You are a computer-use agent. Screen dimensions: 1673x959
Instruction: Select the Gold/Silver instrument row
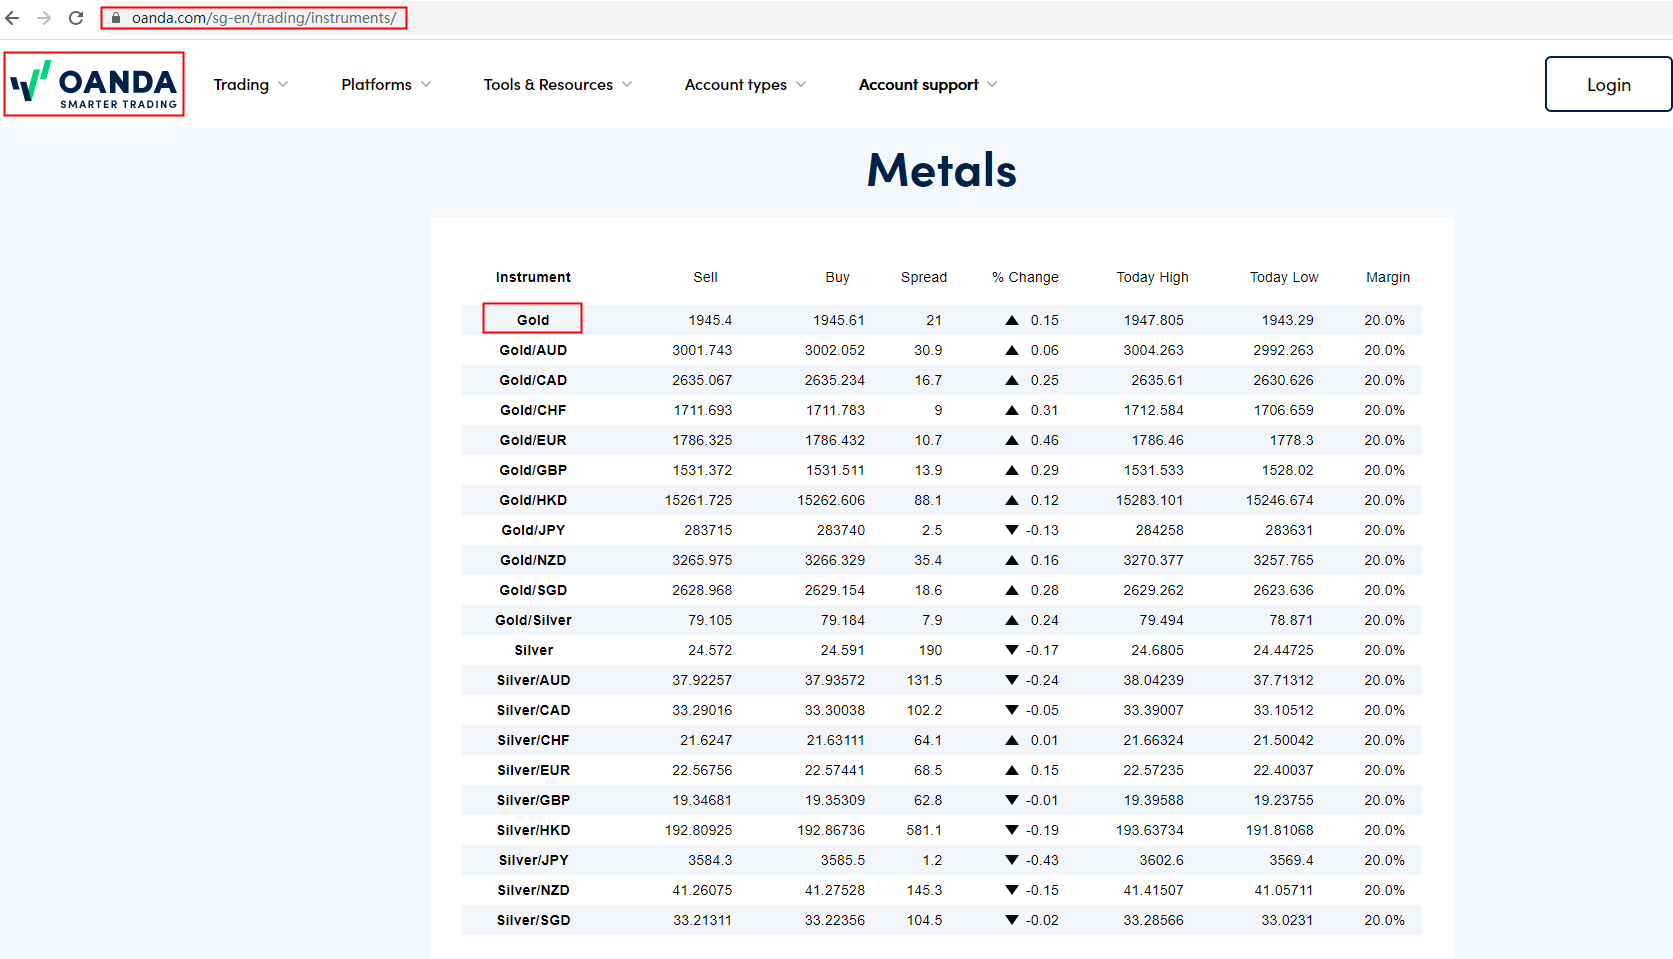[533, 620]
